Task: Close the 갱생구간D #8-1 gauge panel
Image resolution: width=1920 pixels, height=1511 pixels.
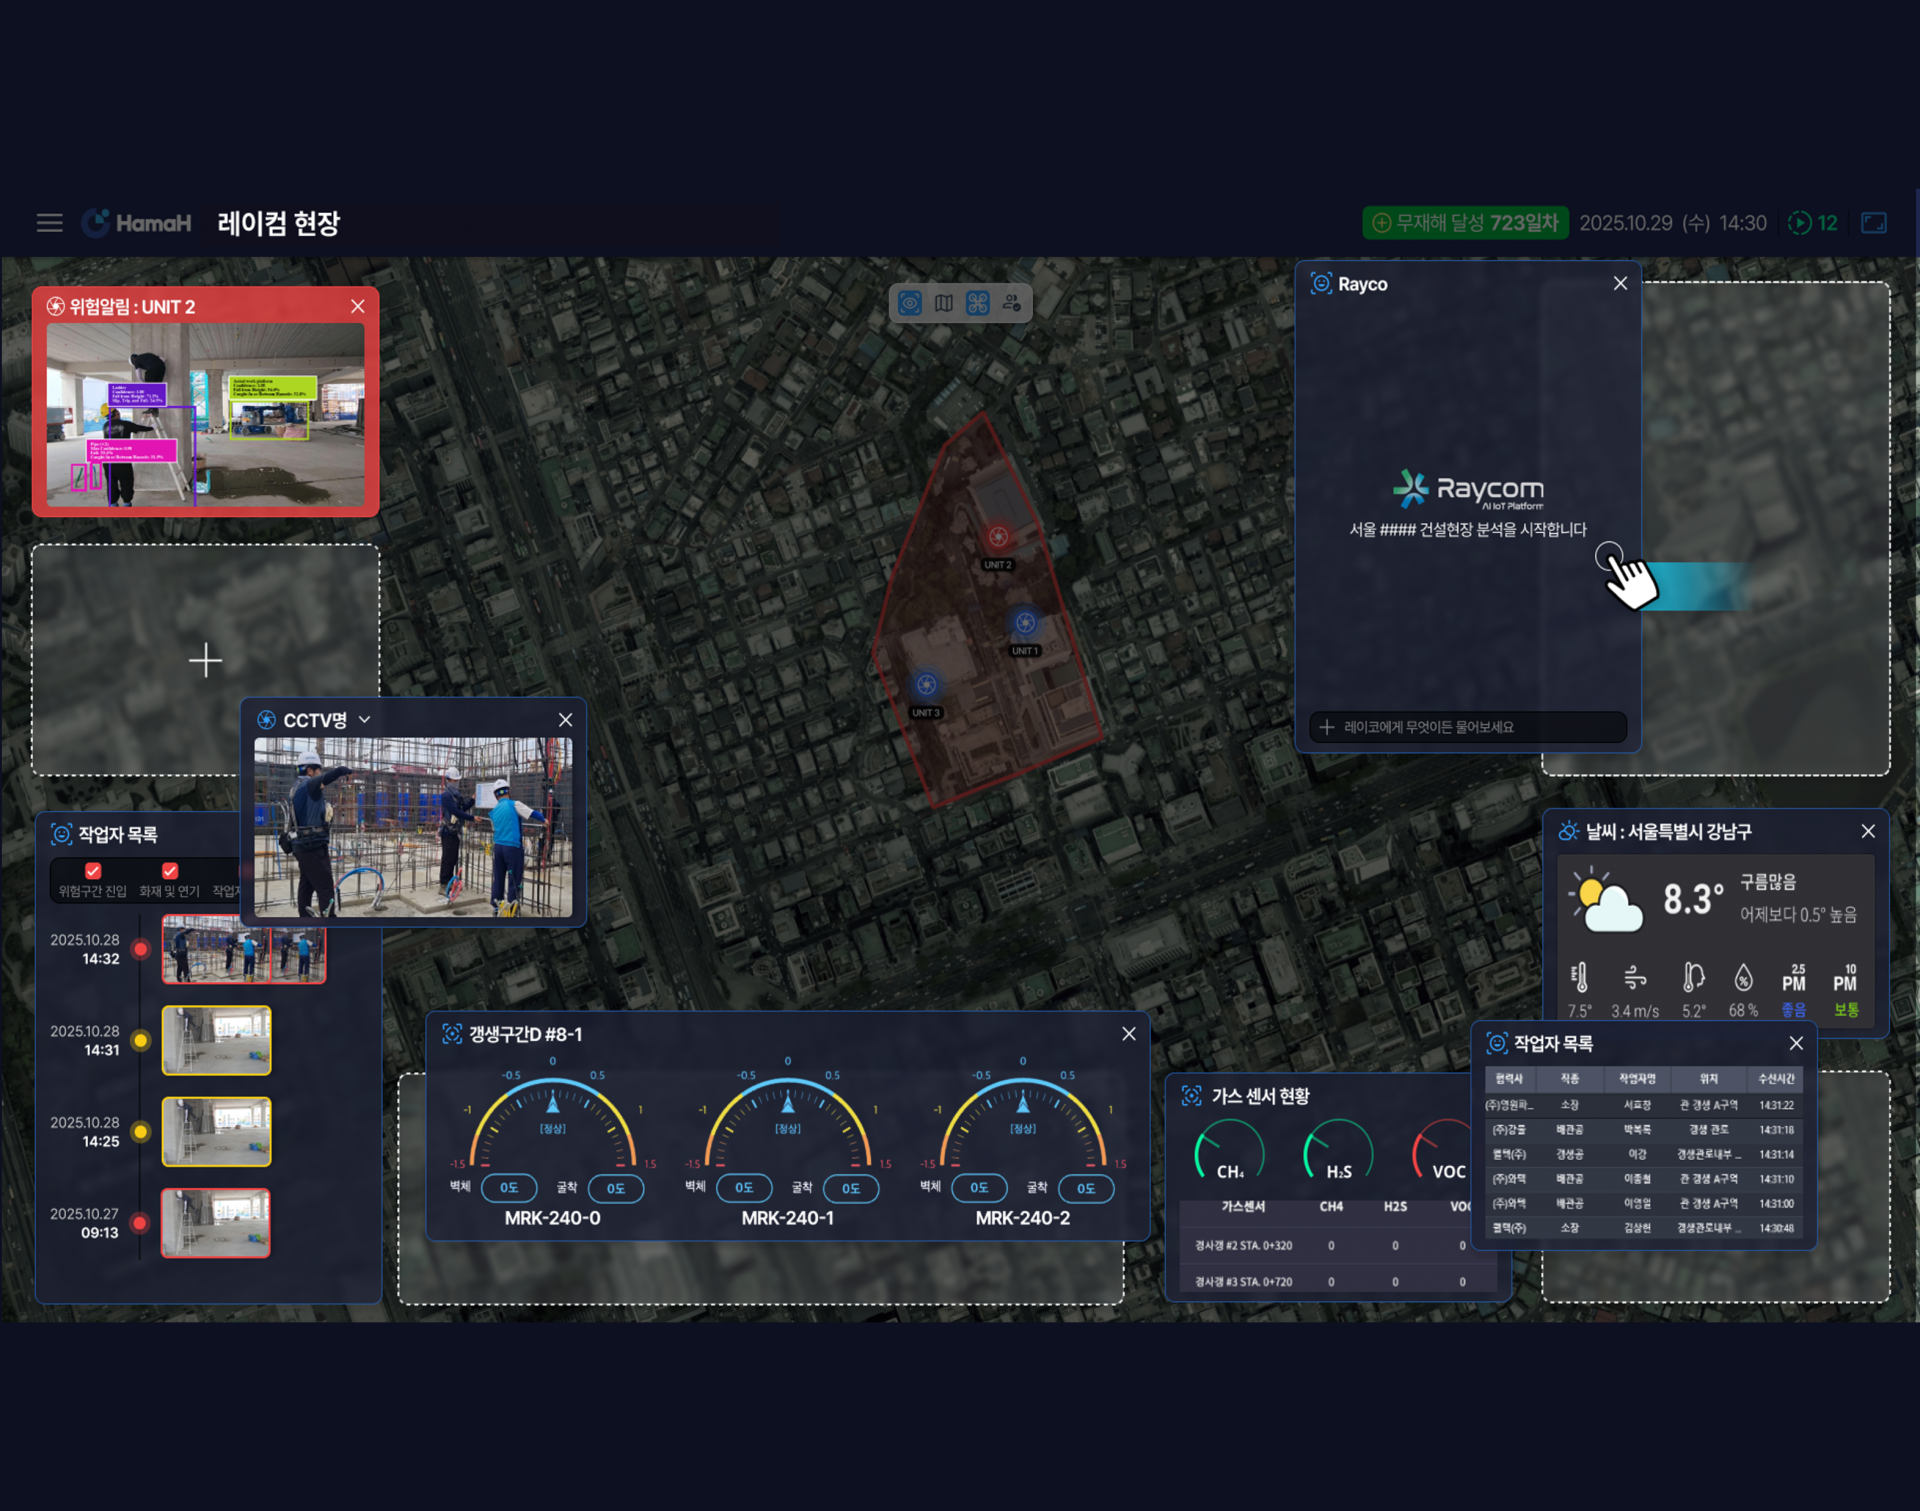Action: (1129, 1034)
